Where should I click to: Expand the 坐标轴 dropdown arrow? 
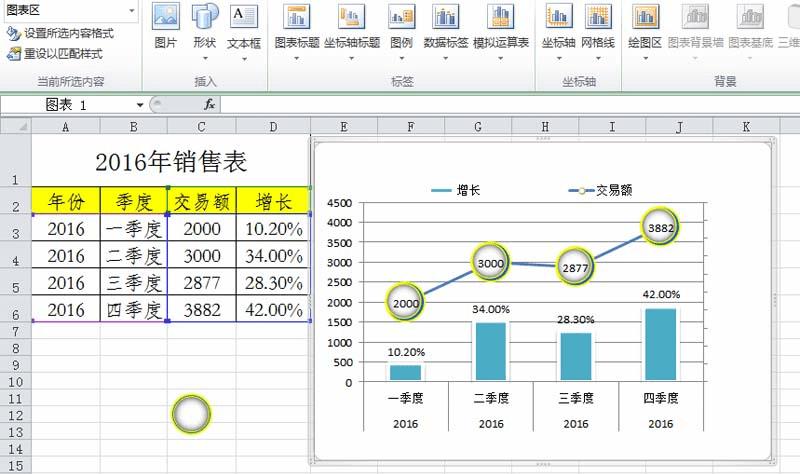point(559,58)
